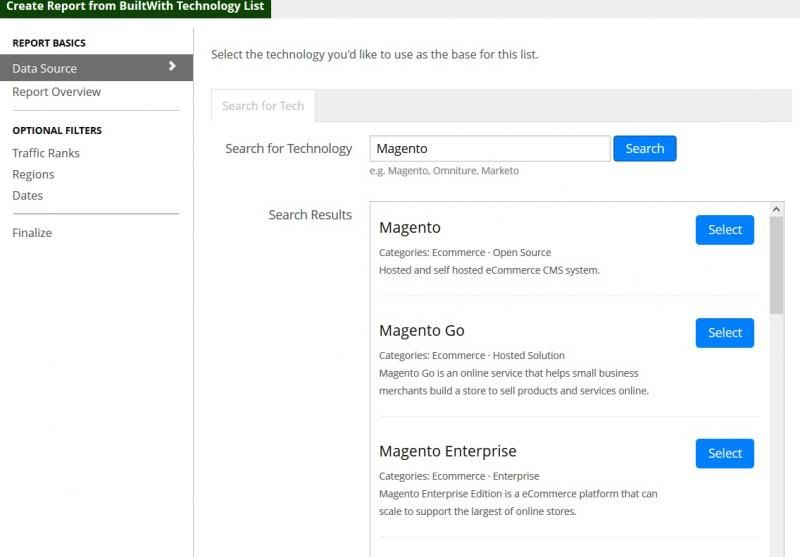Open the Data Source menu item
The width and height of the screenshot is (800, 557).
[x=96, y=68]
